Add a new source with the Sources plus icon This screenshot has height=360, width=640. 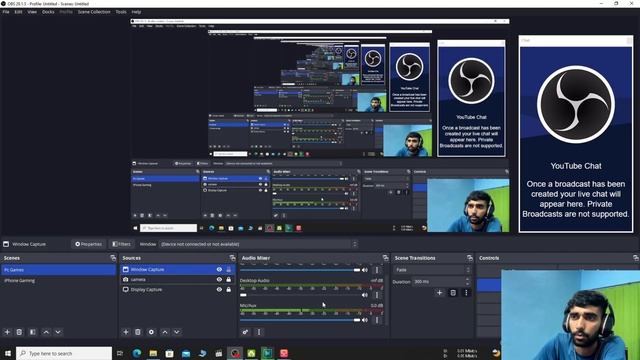tap(126, 332)
